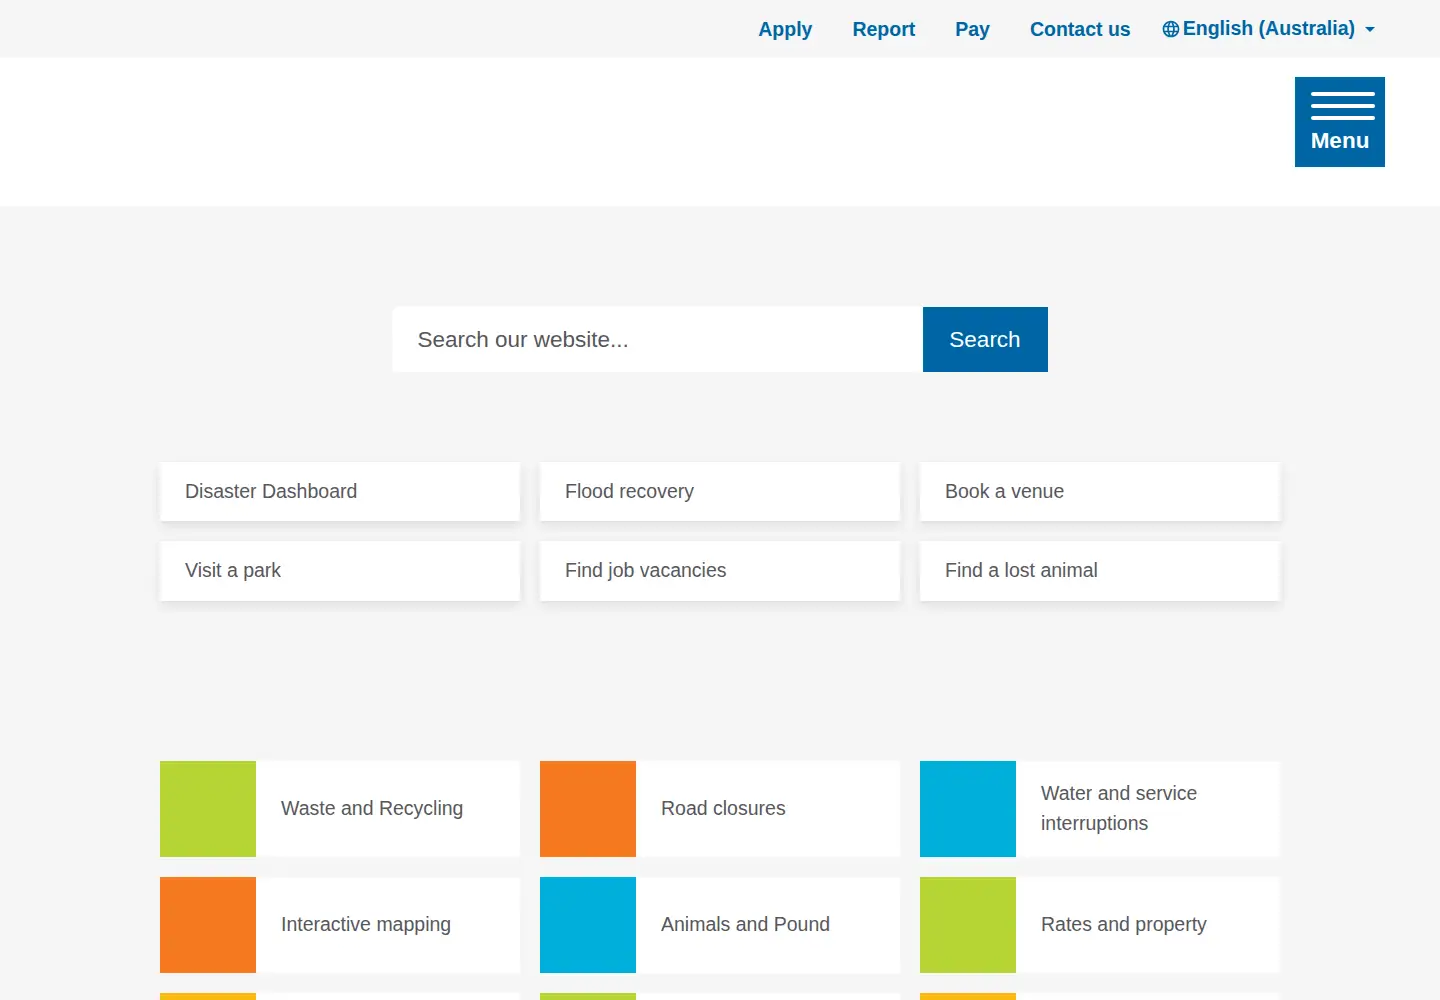This screenshot has width=1440, height=1000.
Task: Click the orange Road closures tile icon
Action: tap(588, 809)
